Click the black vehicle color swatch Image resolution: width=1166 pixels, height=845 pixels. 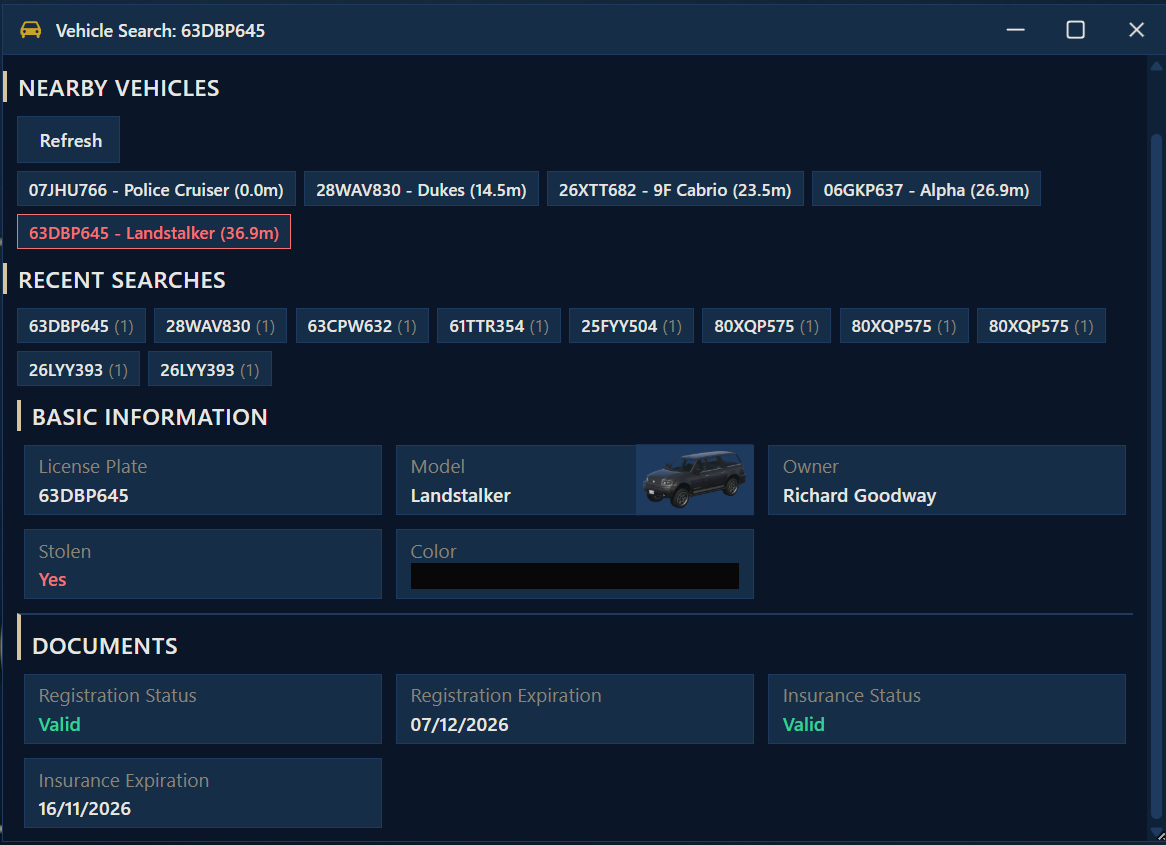click(x=575, y=576)
